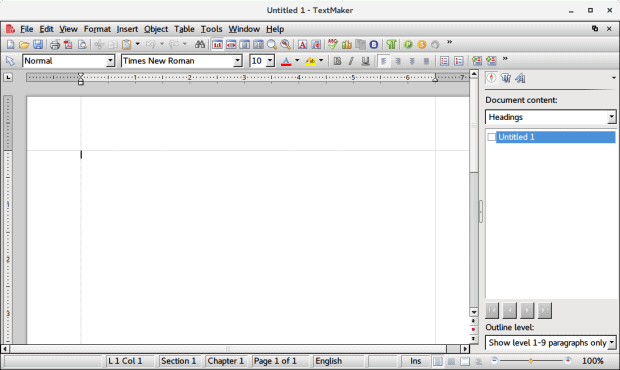The image size is (620, 370).
Task: Open the Tools menu
Action: 212,29
